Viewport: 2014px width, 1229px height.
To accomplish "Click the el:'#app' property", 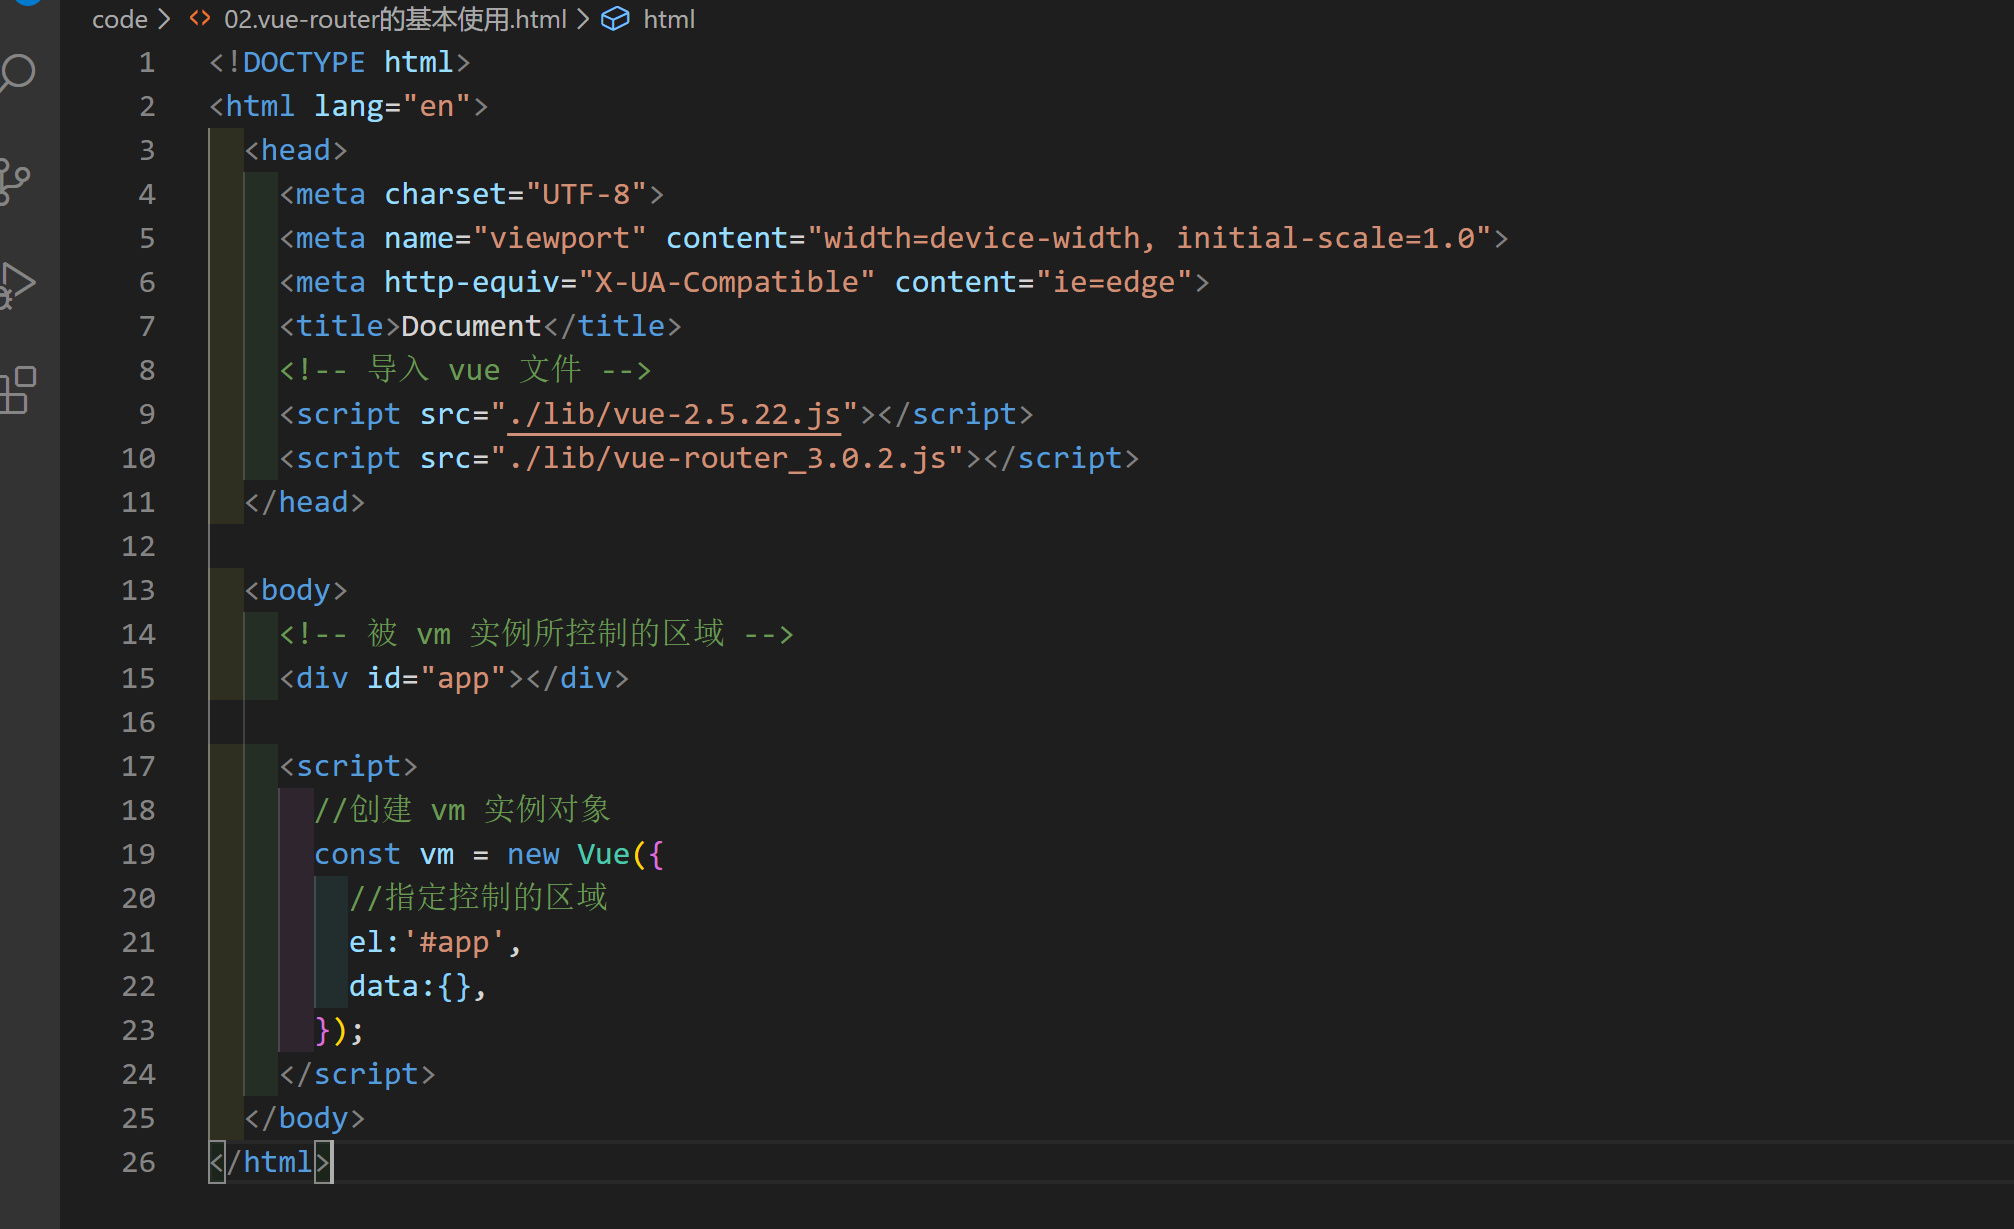I will pyautogui.click(x=435, y=942).
